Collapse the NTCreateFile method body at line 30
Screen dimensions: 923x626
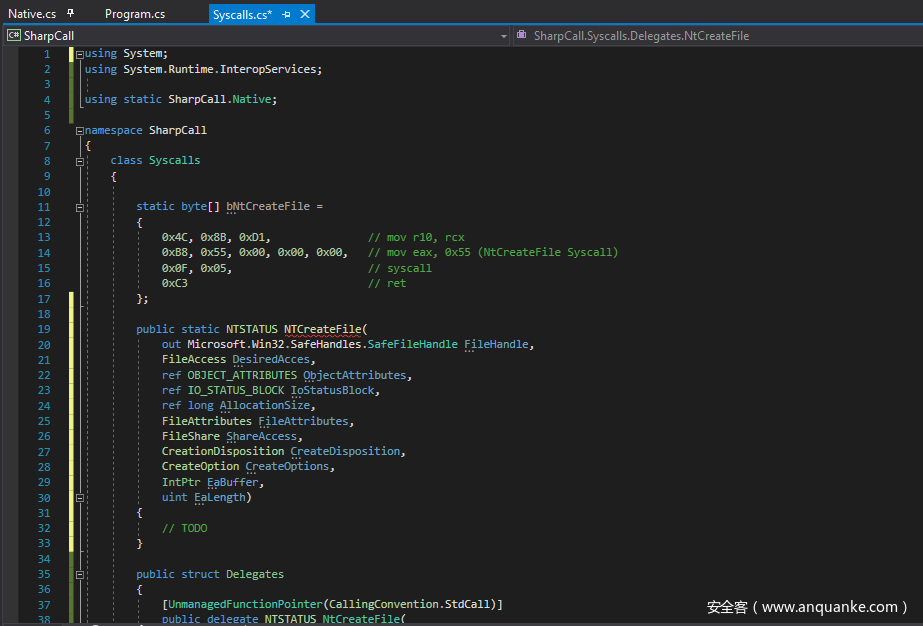click(79, 497)
